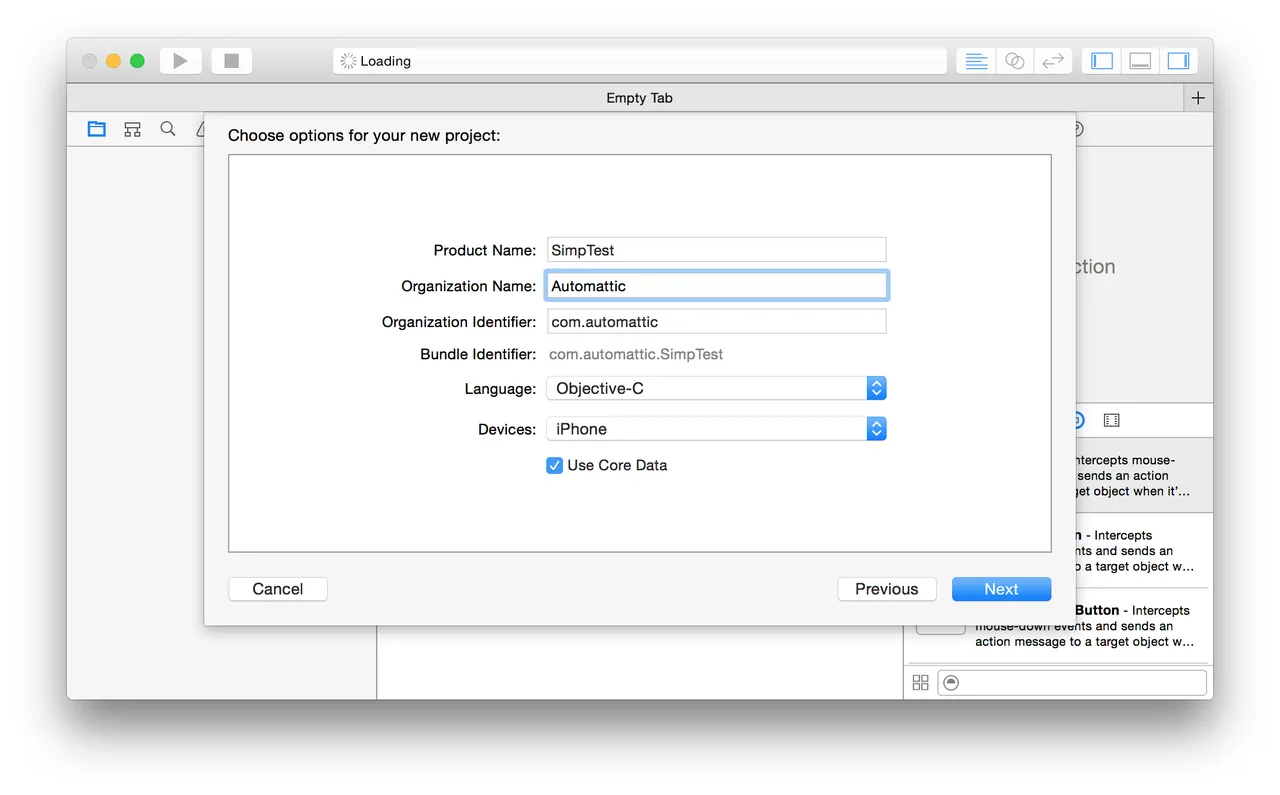
Task: Show the Media library filmstrip icon
Action: tap(1111, 421)
